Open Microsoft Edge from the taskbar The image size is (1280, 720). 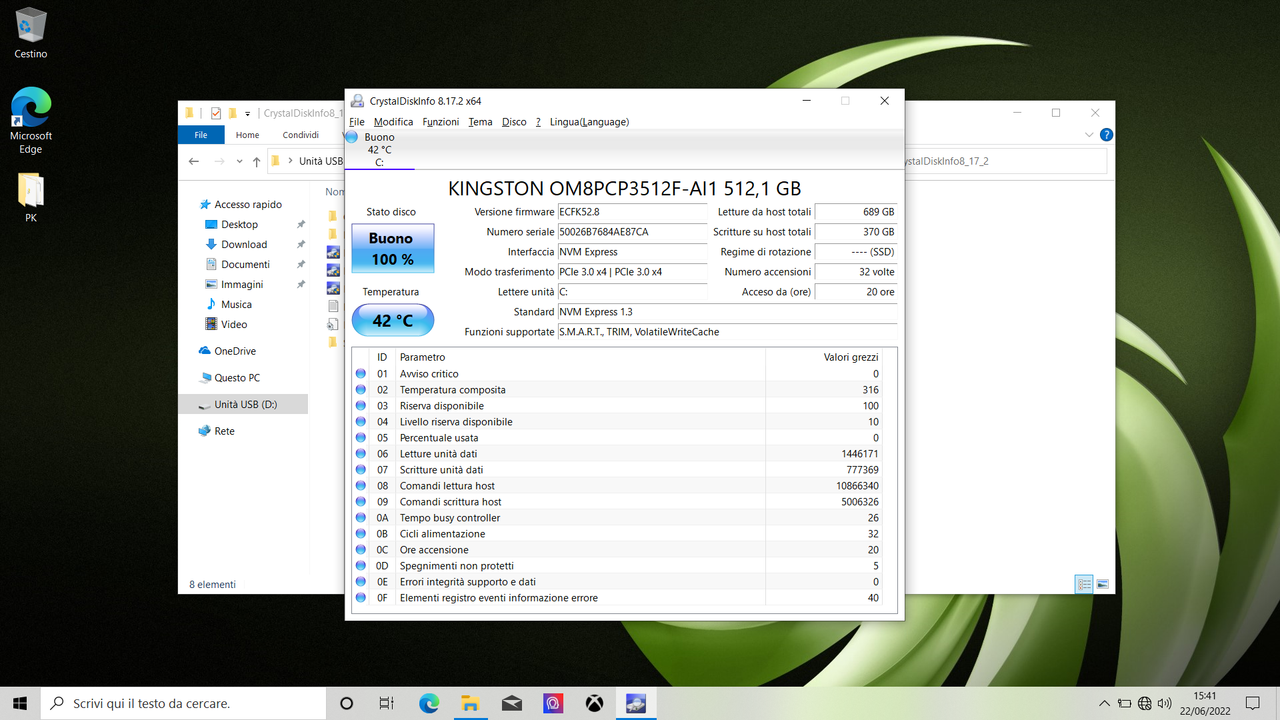coord(428,703)
